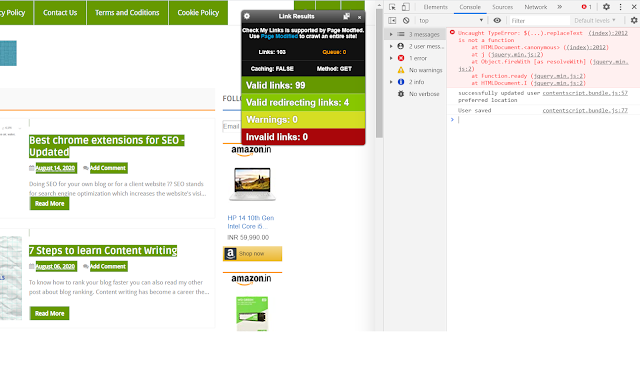The width and height of the screenshot is (640, 373).
Task: Click the Email input field in sidebar
Action: click(232, 126)
